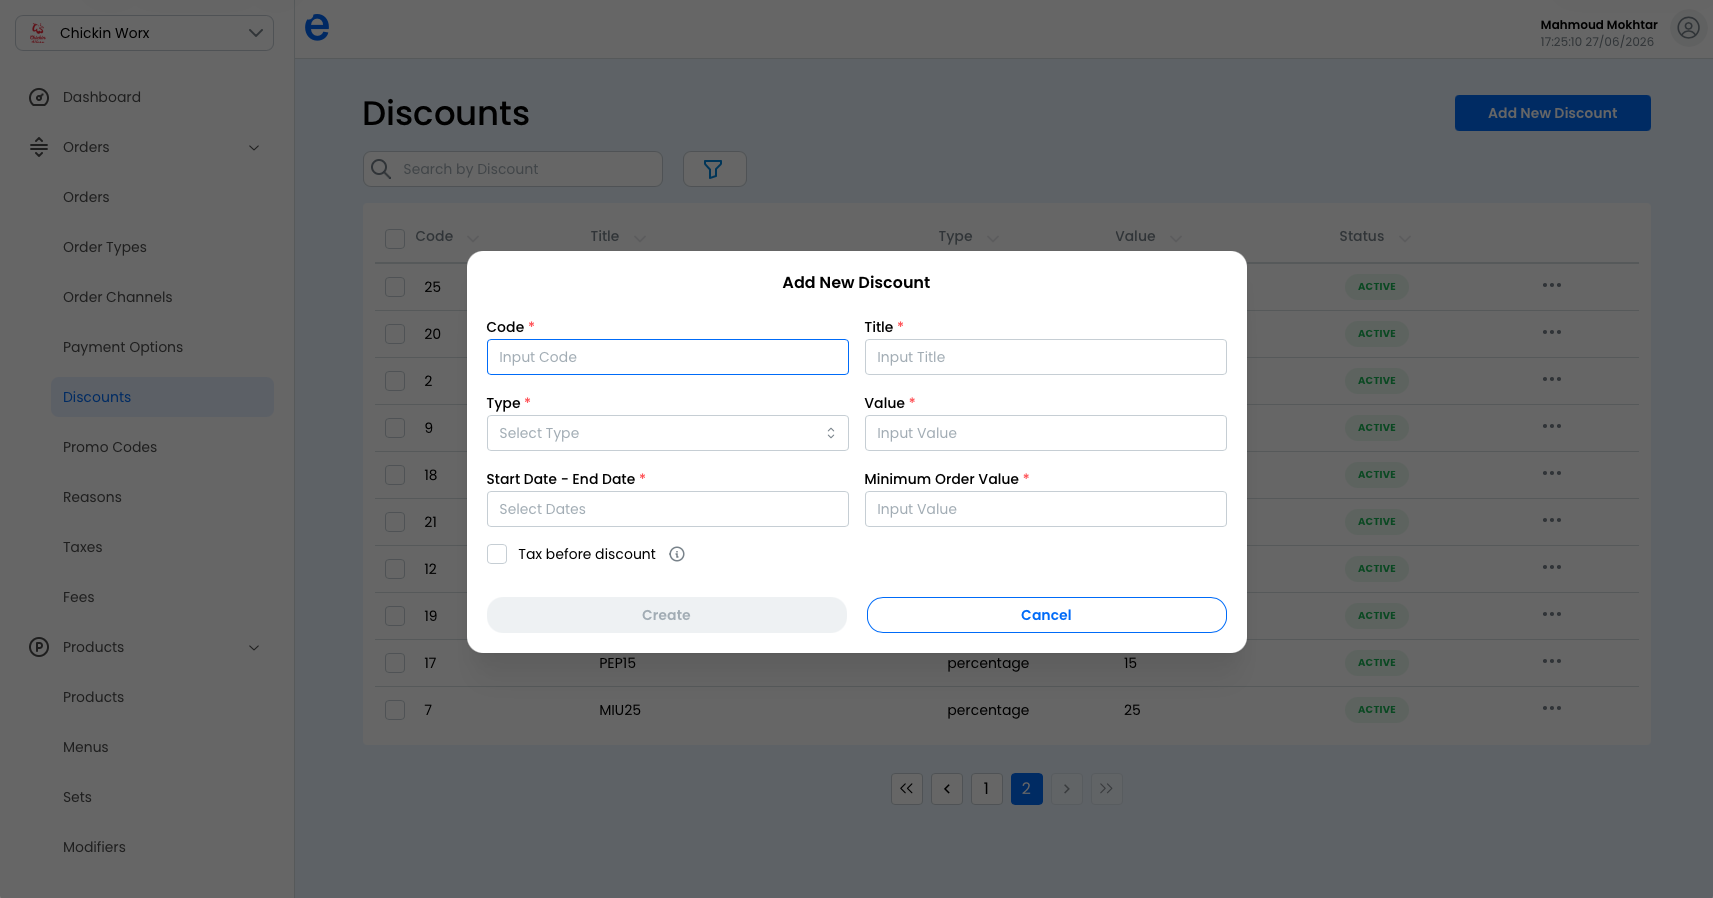Open row 9 three-dot actions menu
Viewport: 1713px width, 898px height.
[x=1551, y=427]
